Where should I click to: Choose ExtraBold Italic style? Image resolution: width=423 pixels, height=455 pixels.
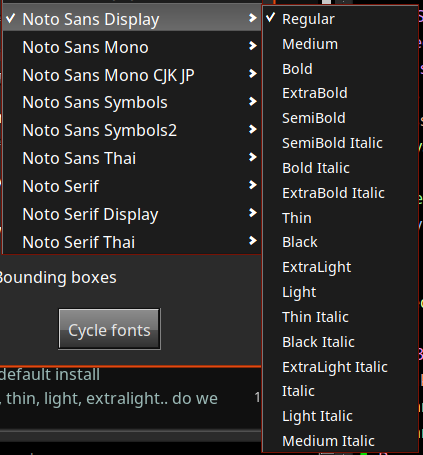(x=340, y=193)
